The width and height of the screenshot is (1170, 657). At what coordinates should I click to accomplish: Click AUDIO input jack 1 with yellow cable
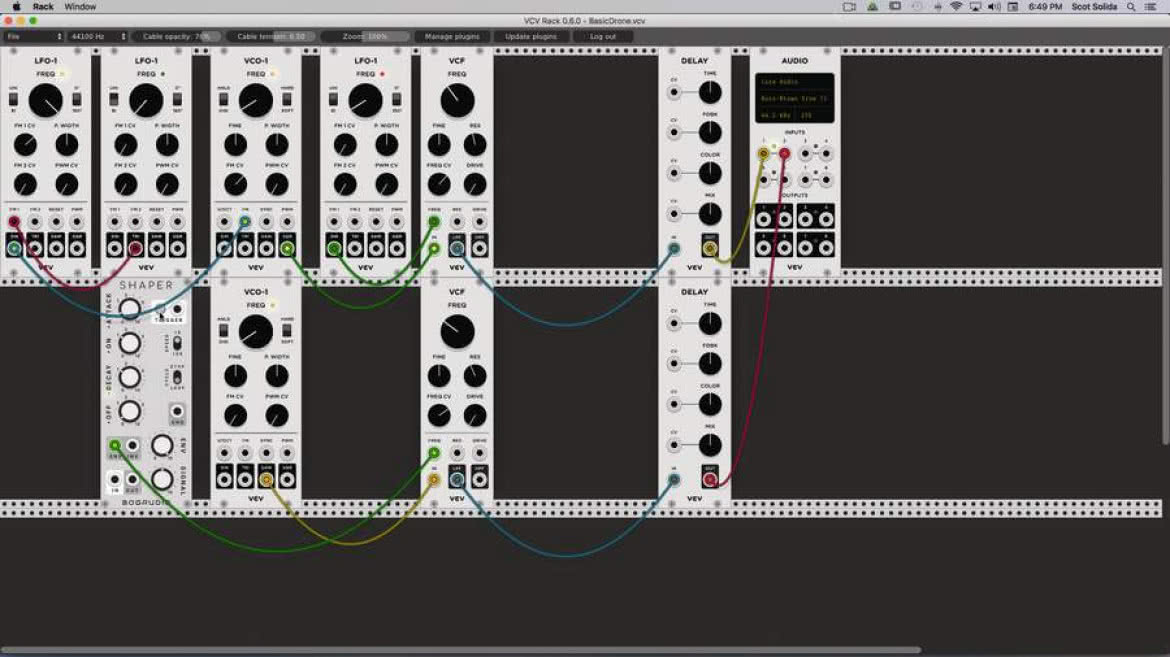tap(763, 154)
